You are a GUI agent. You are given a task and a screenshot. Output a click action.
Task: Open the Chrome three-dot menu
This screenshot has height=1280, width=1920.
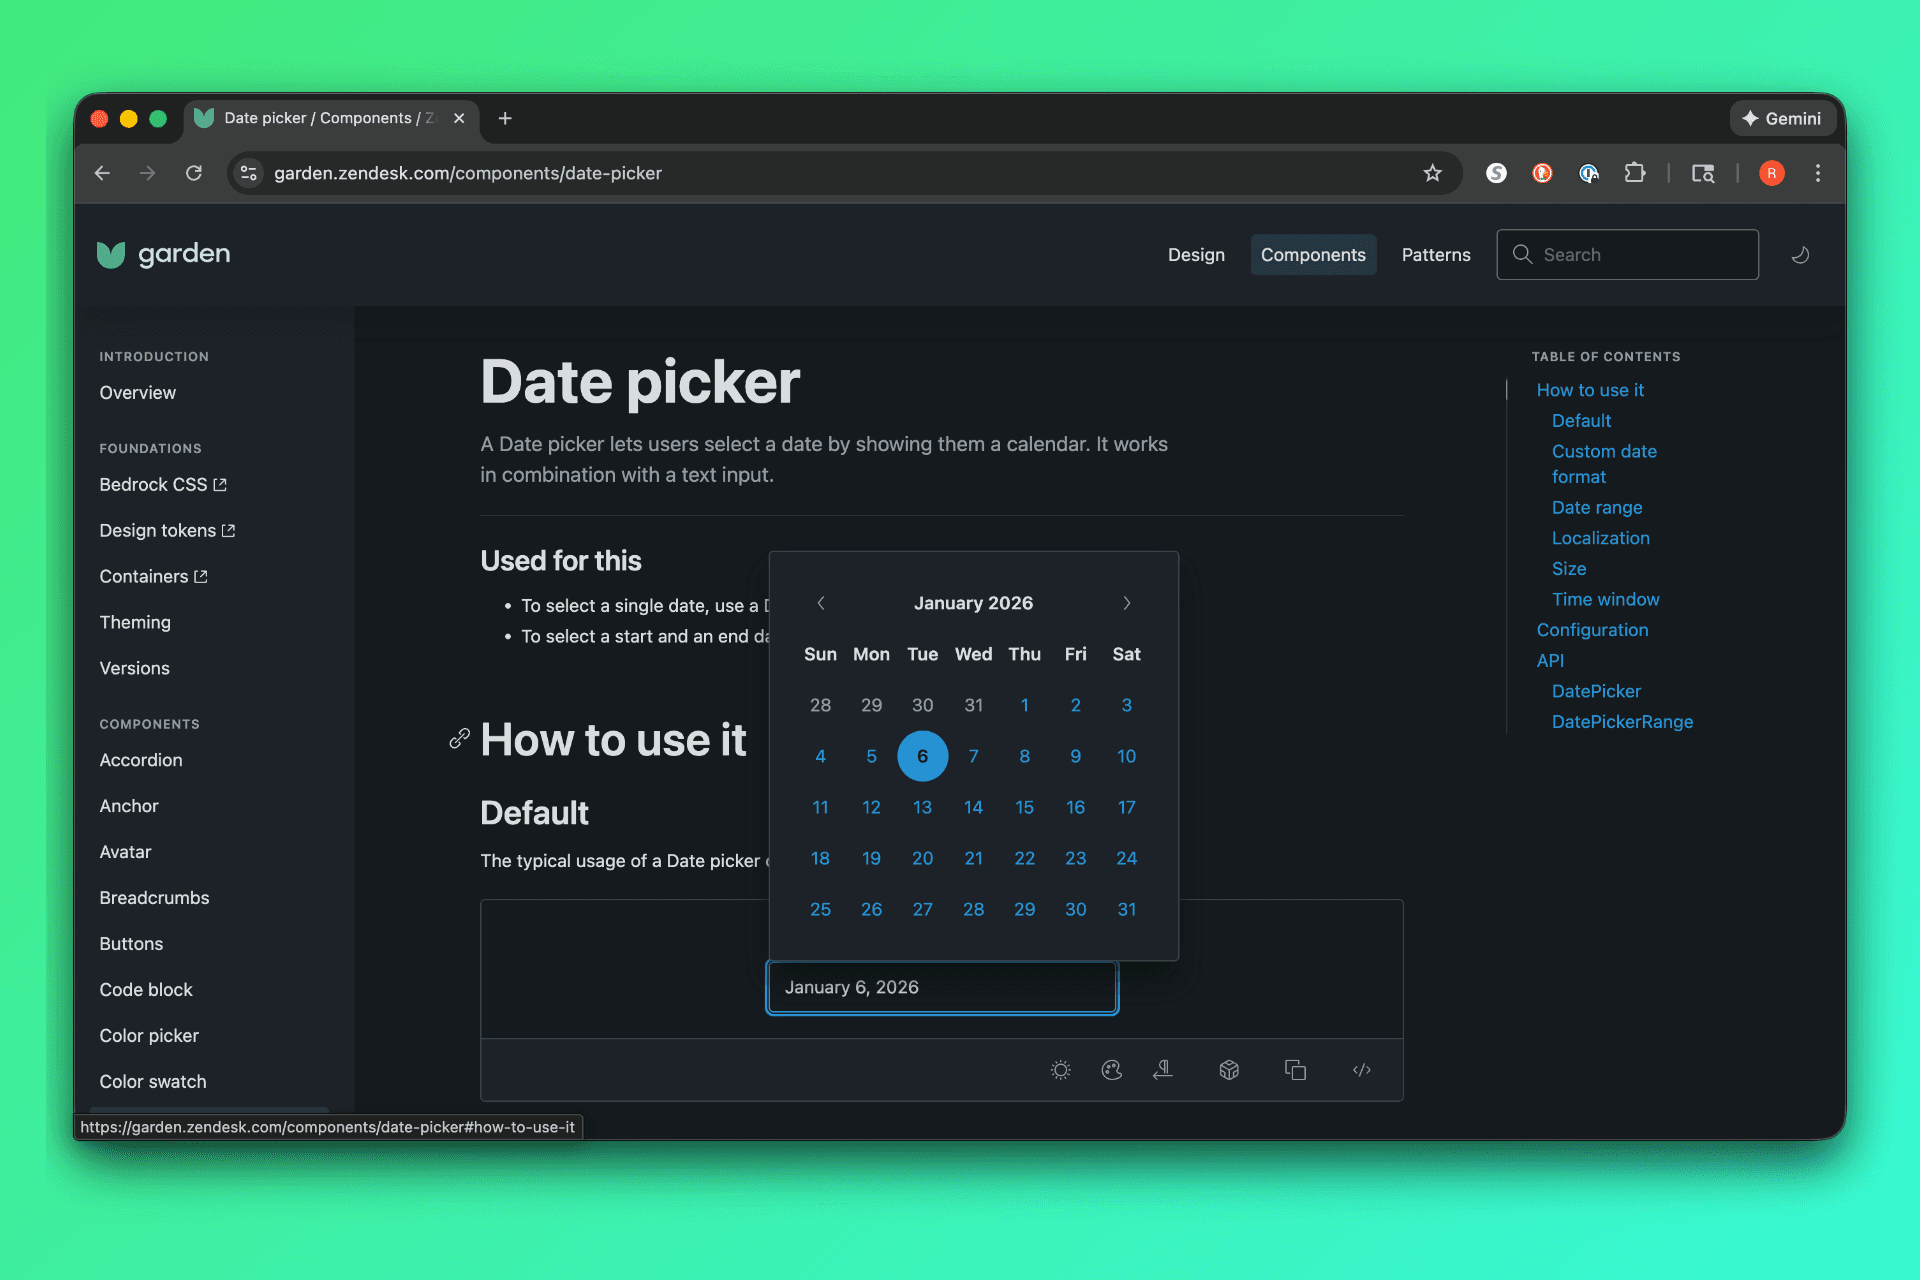[1817, 173]
